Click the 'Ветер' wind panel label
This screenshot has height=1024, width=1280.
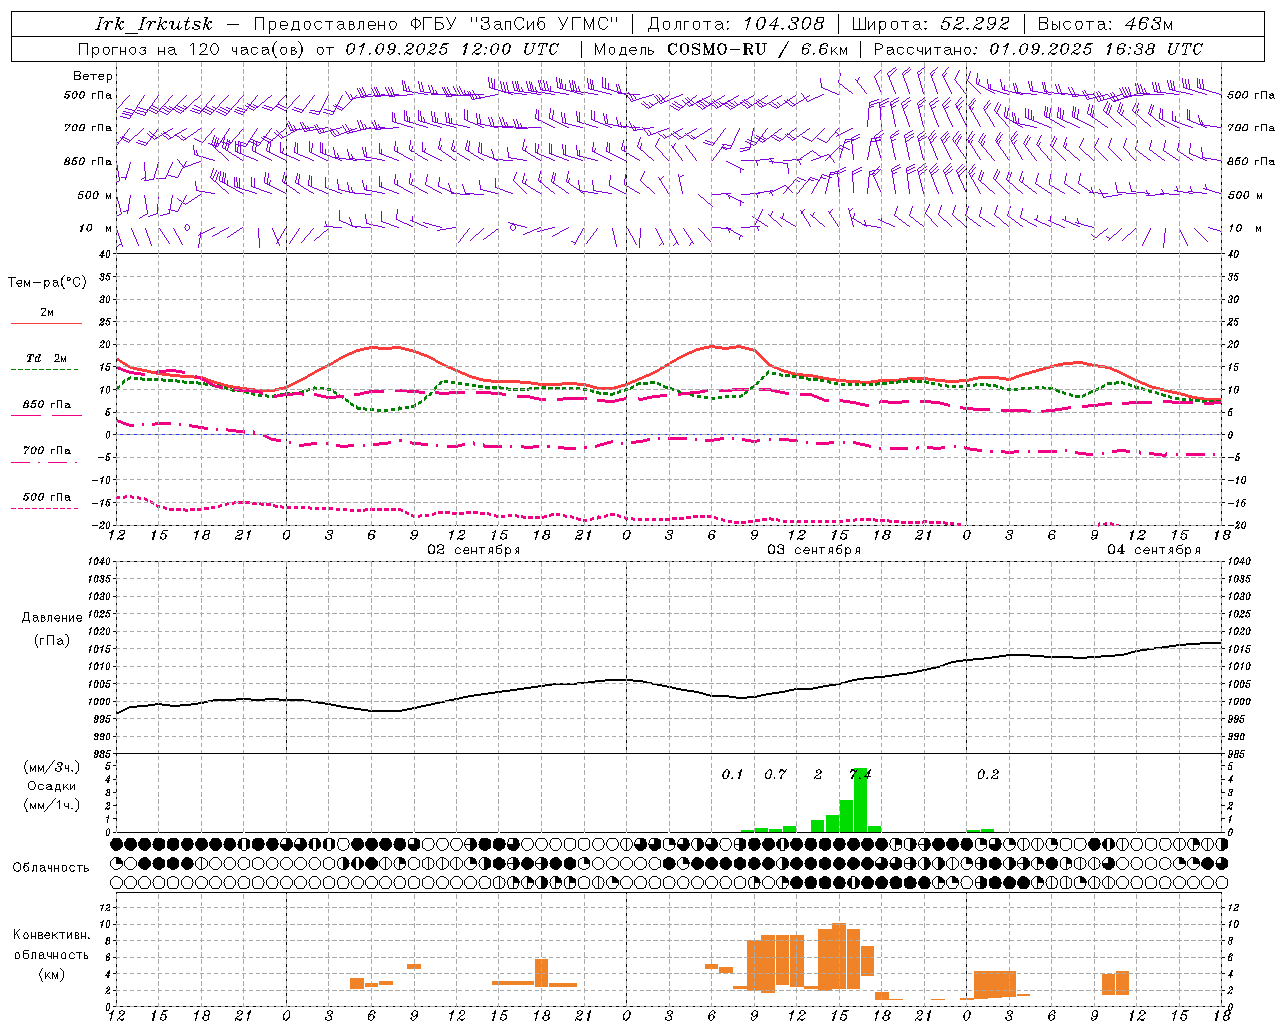click(x=93, y=76)
